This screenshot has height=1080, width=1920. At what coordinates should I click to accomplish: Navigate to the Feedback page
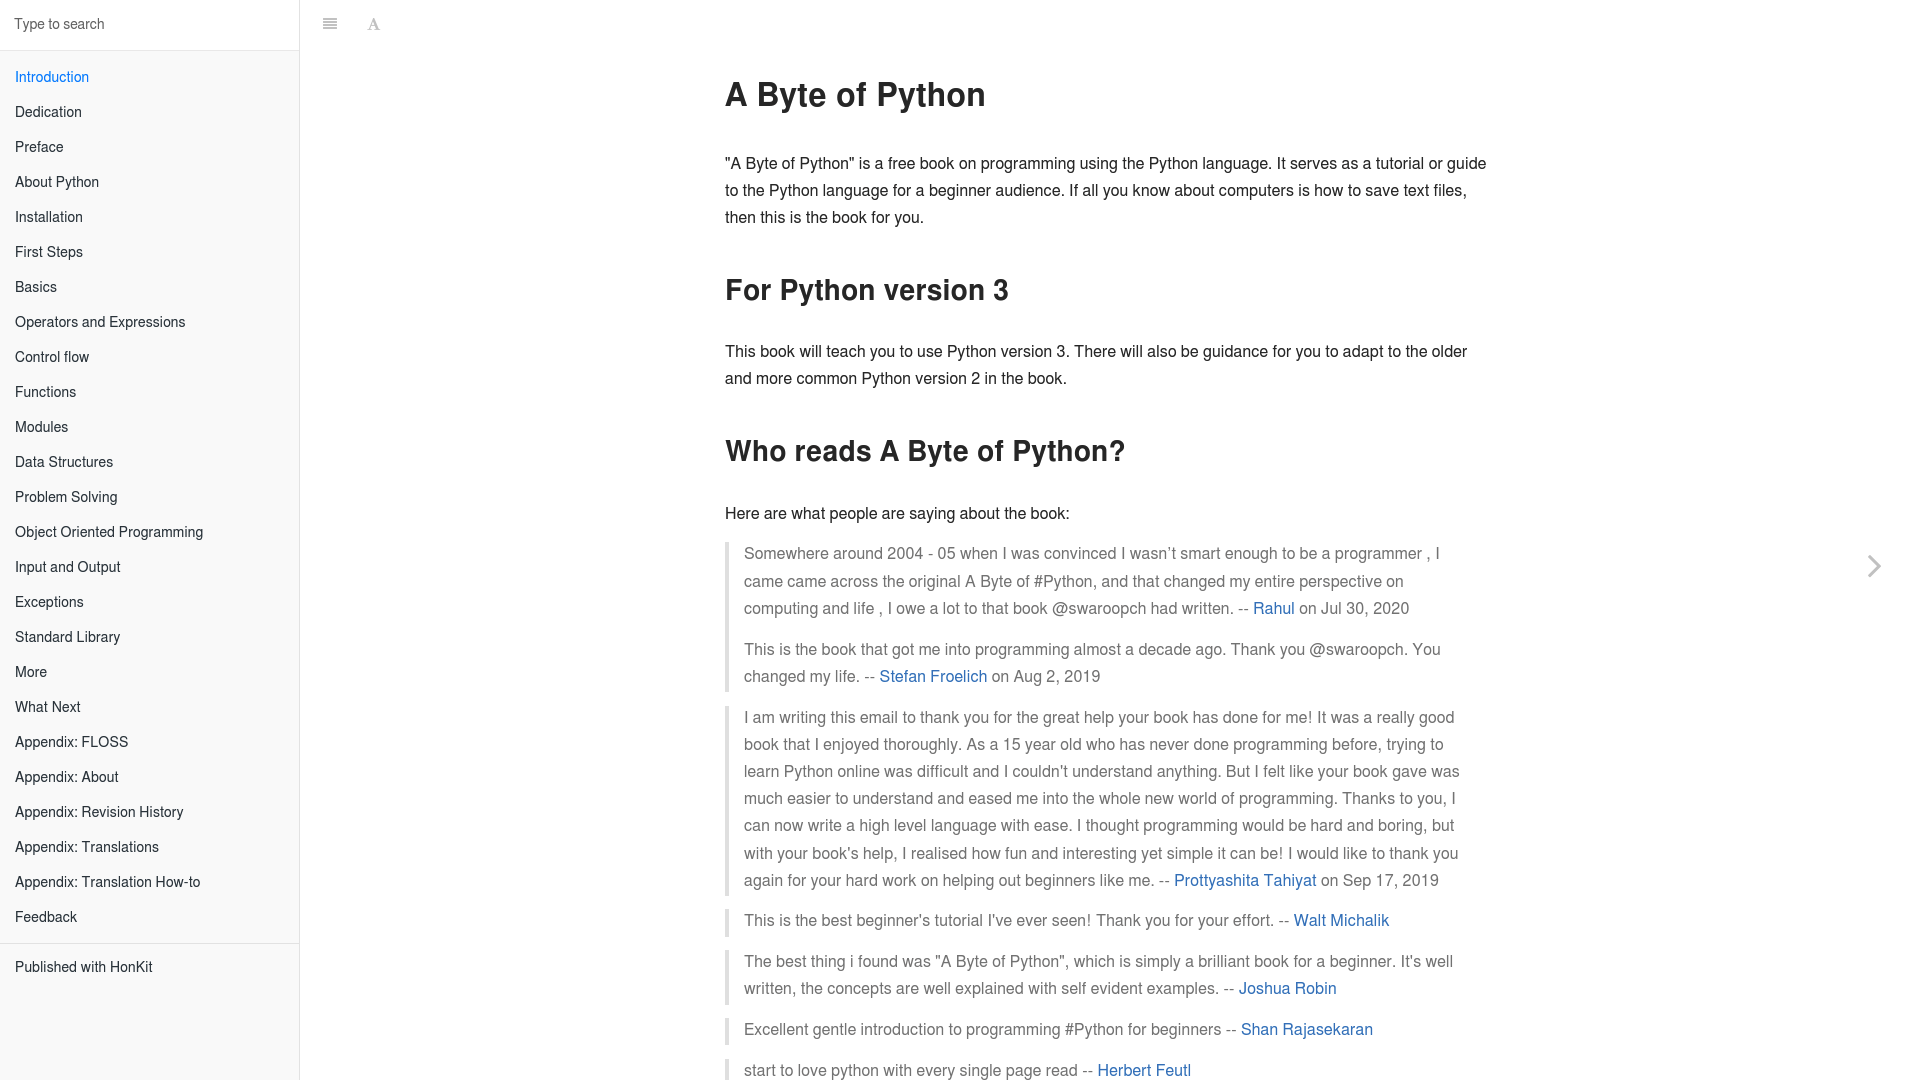[x=46, y=917]
